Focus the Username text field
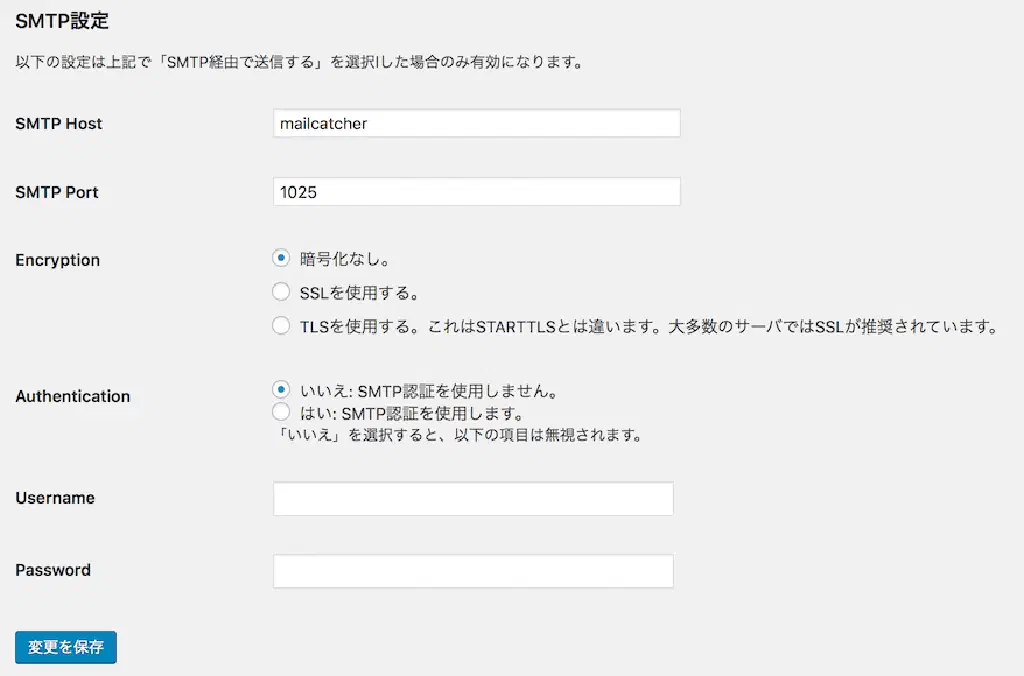The height and width of the screenshot is (676, 1024). pyautogui.click(x=473, y=498)
